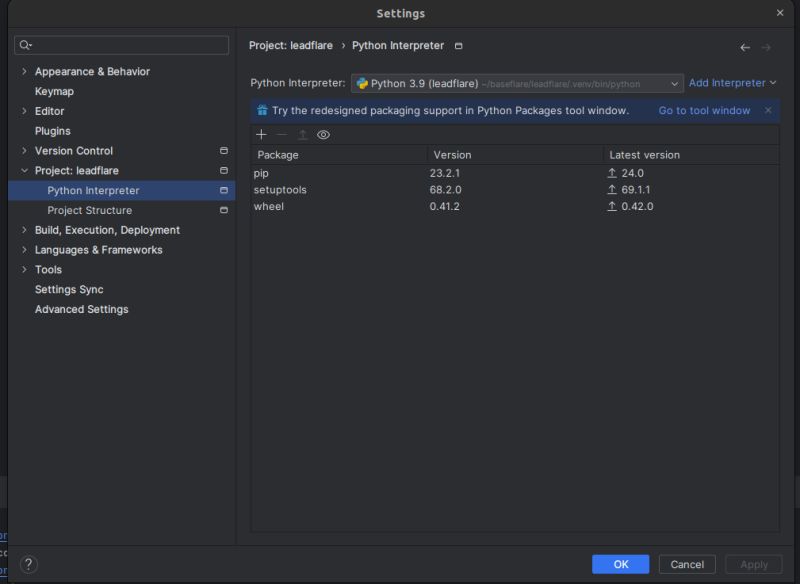Click the upgrade arrow beside setuptools 69.1.1
The image size is (800, 584).
611,189
